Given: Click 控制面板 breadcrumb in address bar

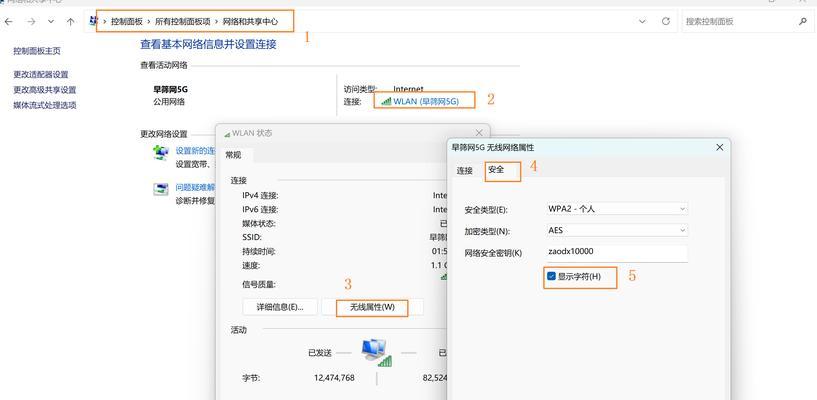Looking at the screenshot, I should [x=127, y=22].
